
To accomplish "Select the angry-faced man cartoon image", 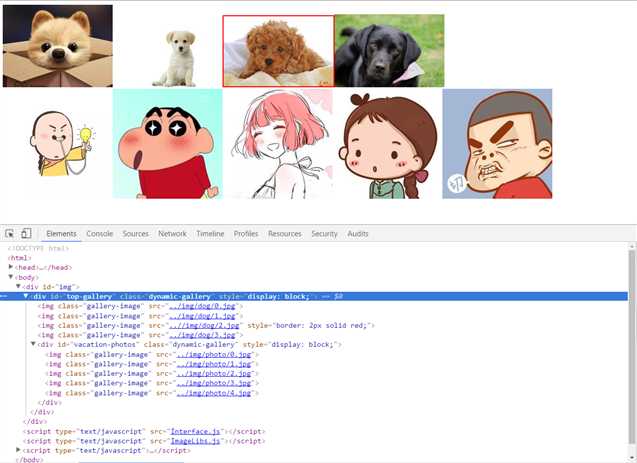I will (497, 144).
